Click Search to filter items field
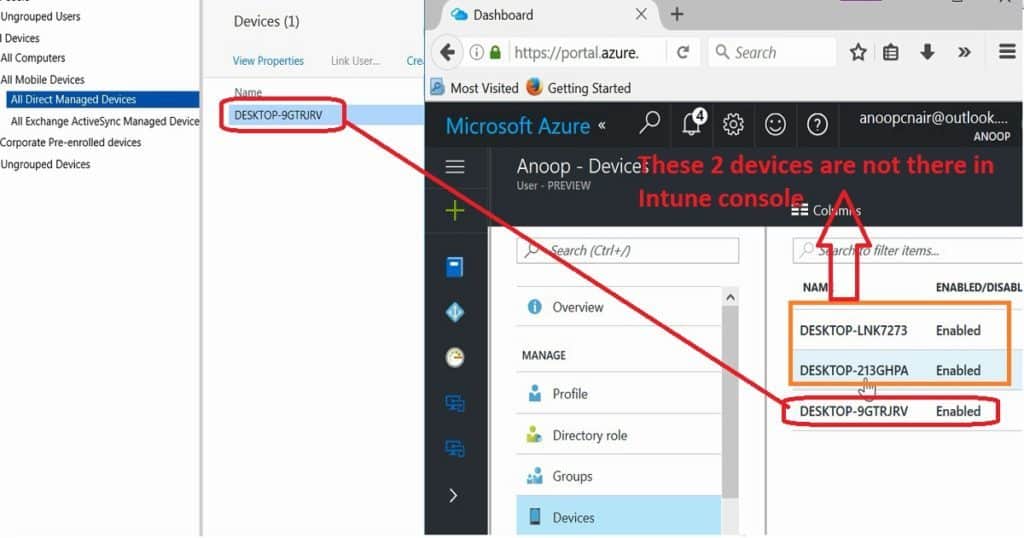The image size is (1024, 538). pyautogui.click(x=907, y=251)
